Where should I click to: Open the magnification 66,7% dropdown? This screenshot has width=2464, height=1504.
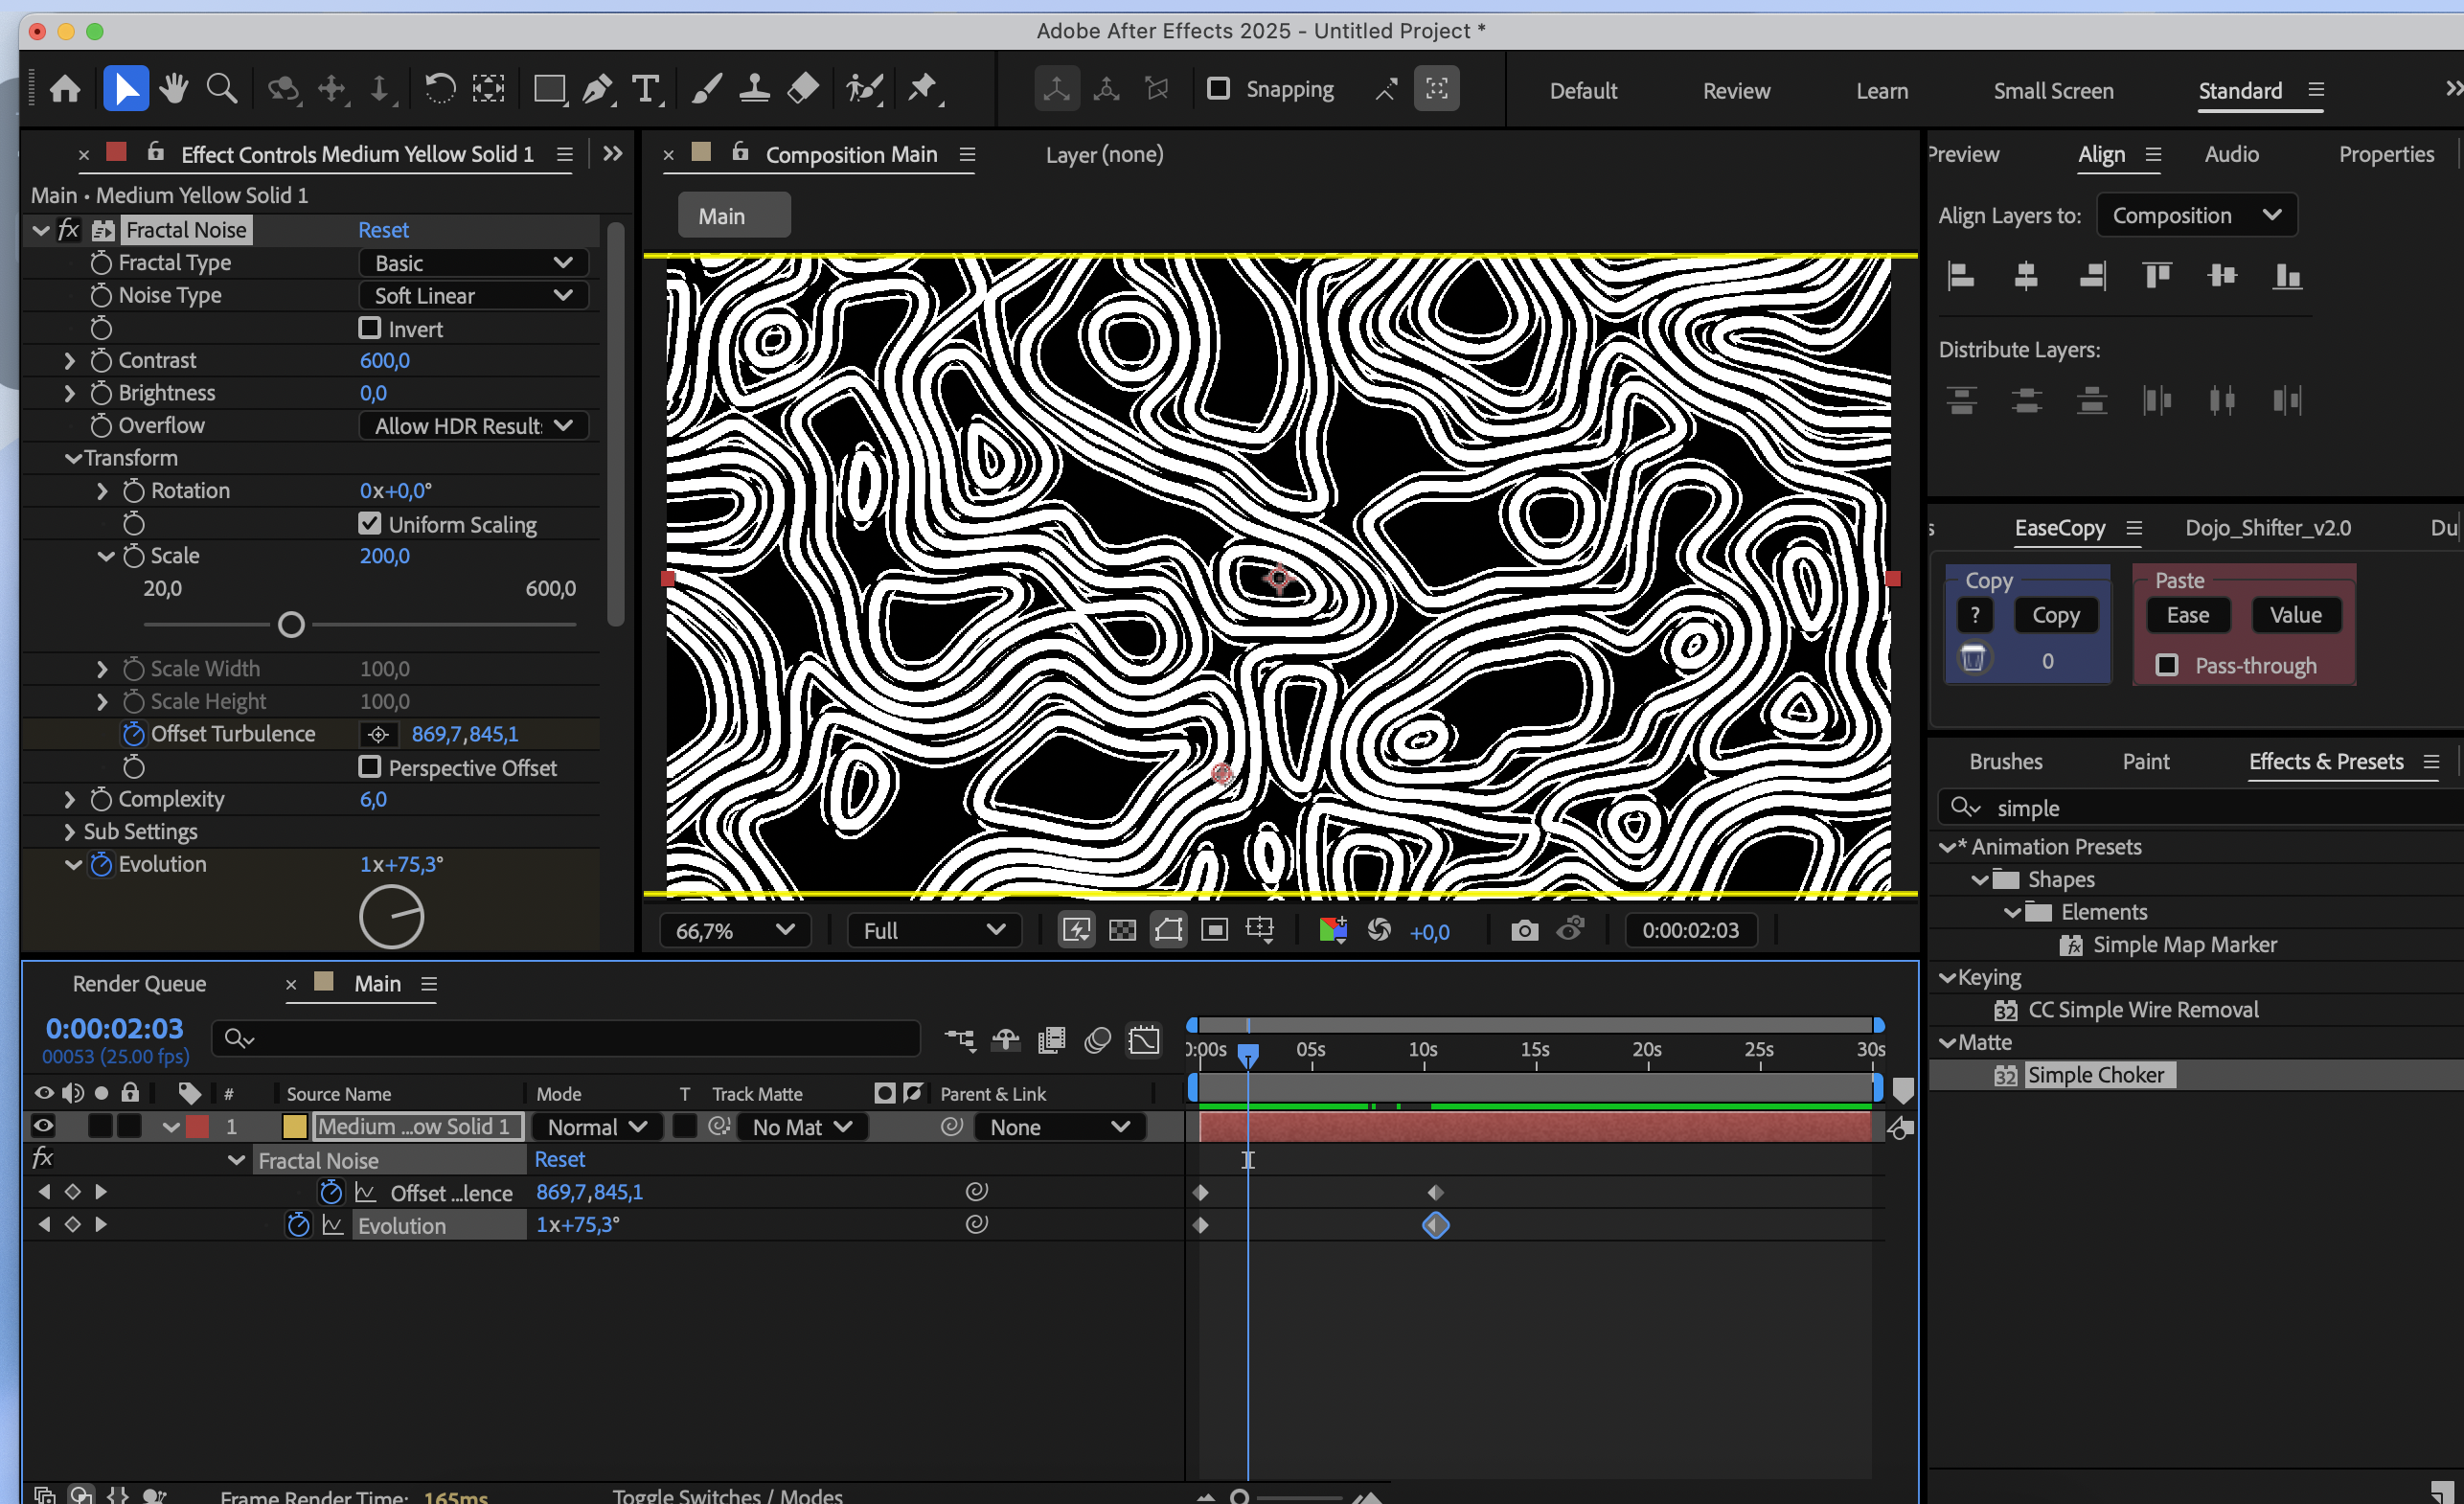coord(735,931)
